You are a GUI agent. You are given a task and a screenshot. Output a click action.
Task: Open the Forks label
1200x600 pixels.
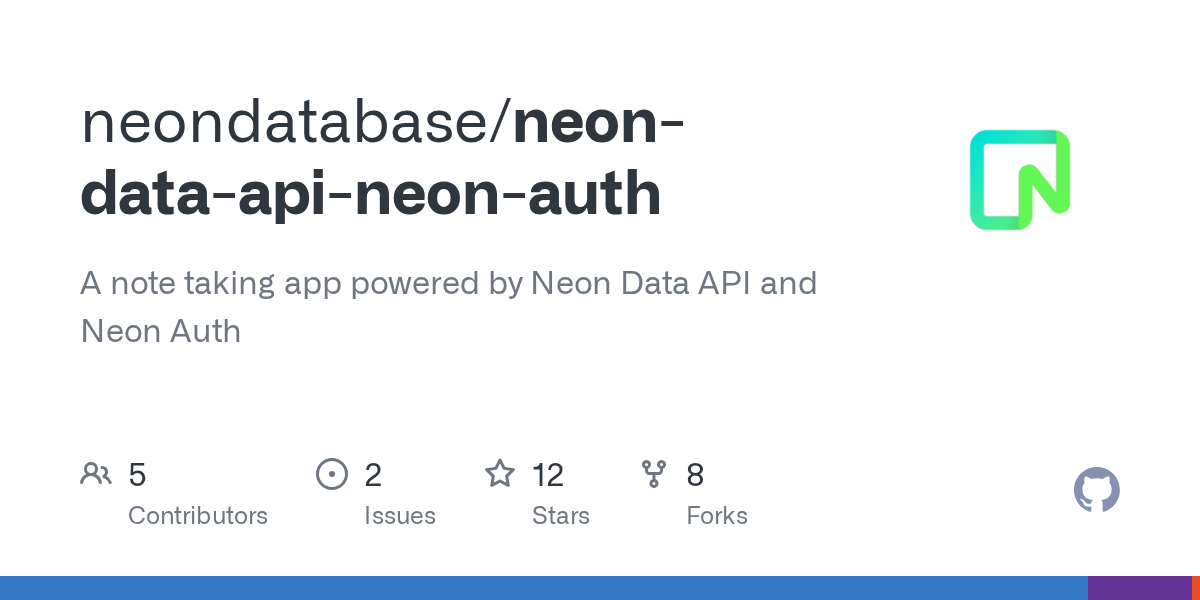pyautogui.click(x=717, y=516)
